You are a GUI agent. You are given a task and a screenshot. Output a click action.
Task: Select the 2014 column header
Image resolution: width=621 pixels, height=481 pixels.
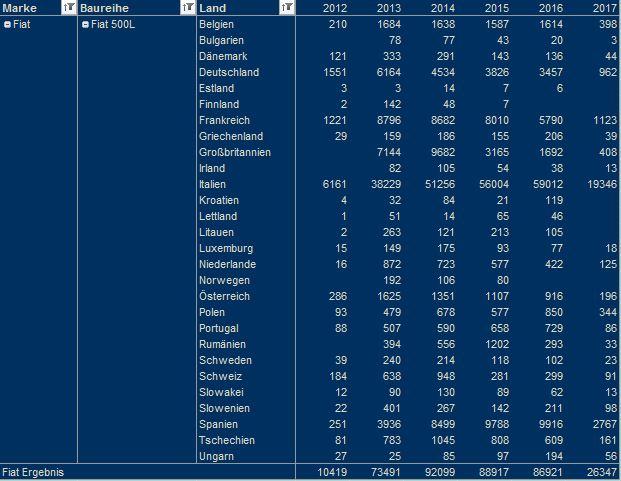click(443, 8)
